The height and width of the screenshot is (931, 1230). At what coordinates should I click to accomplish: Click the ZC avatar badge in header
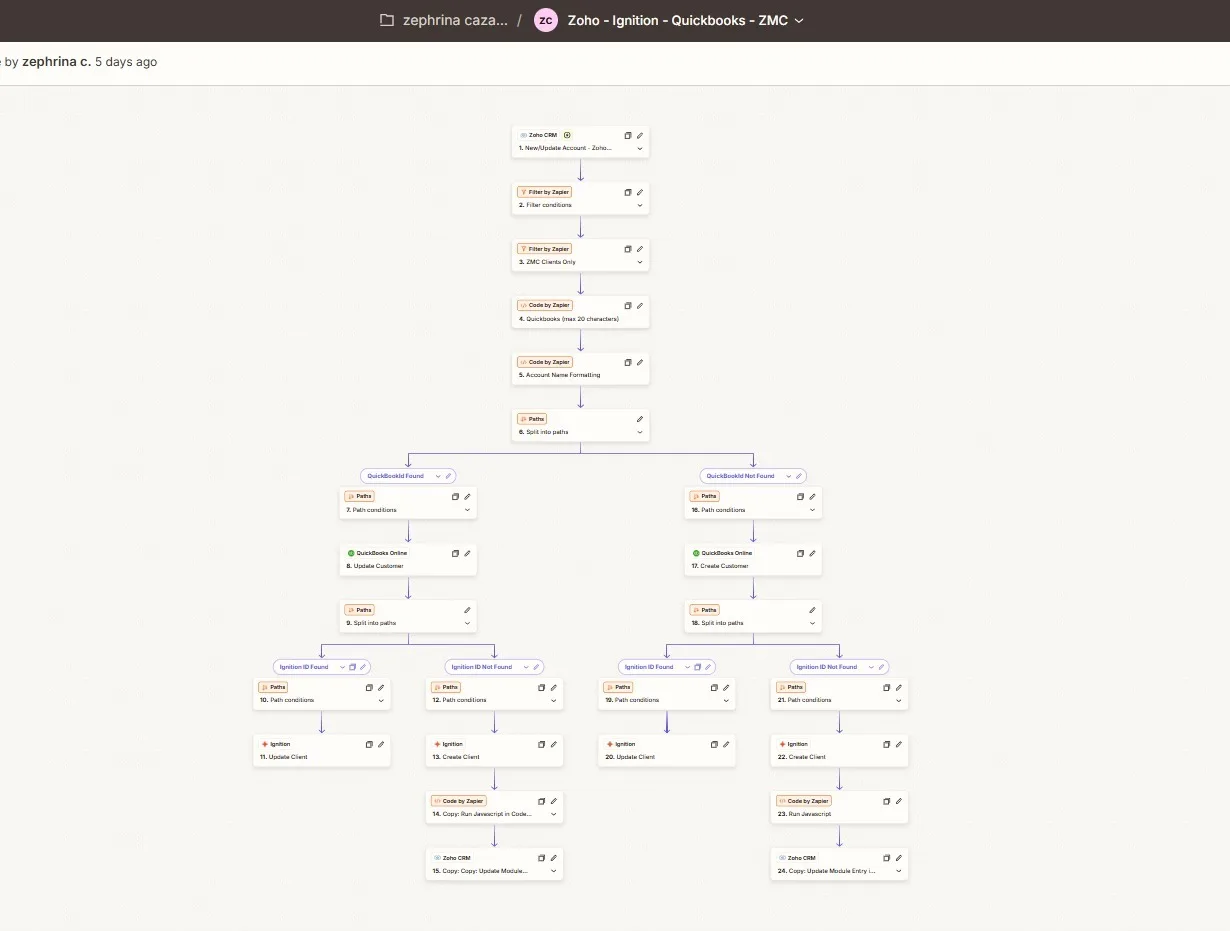pyautogui.click(x=546, y=20)
